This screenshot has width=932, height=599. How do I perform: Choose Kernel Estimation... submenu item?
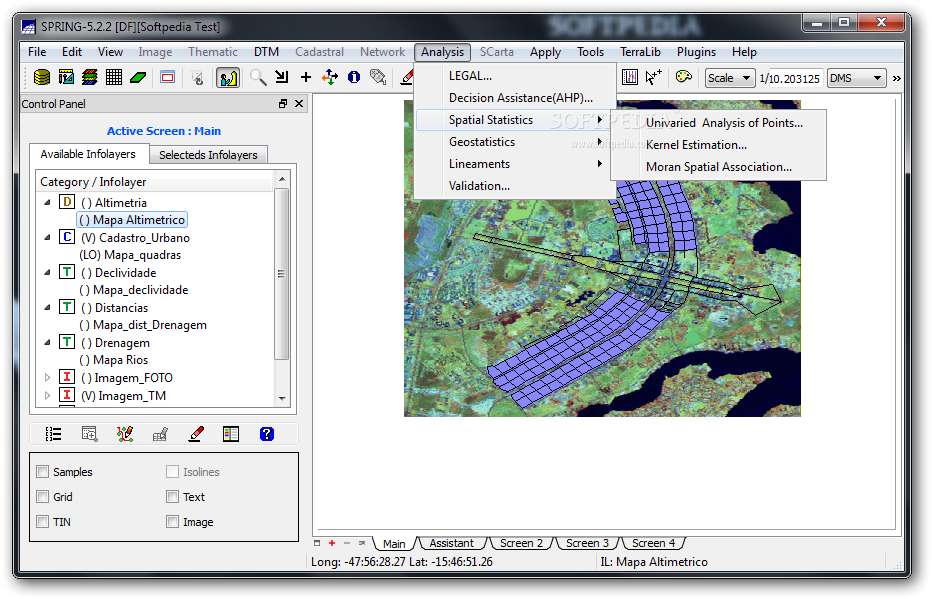719,145
